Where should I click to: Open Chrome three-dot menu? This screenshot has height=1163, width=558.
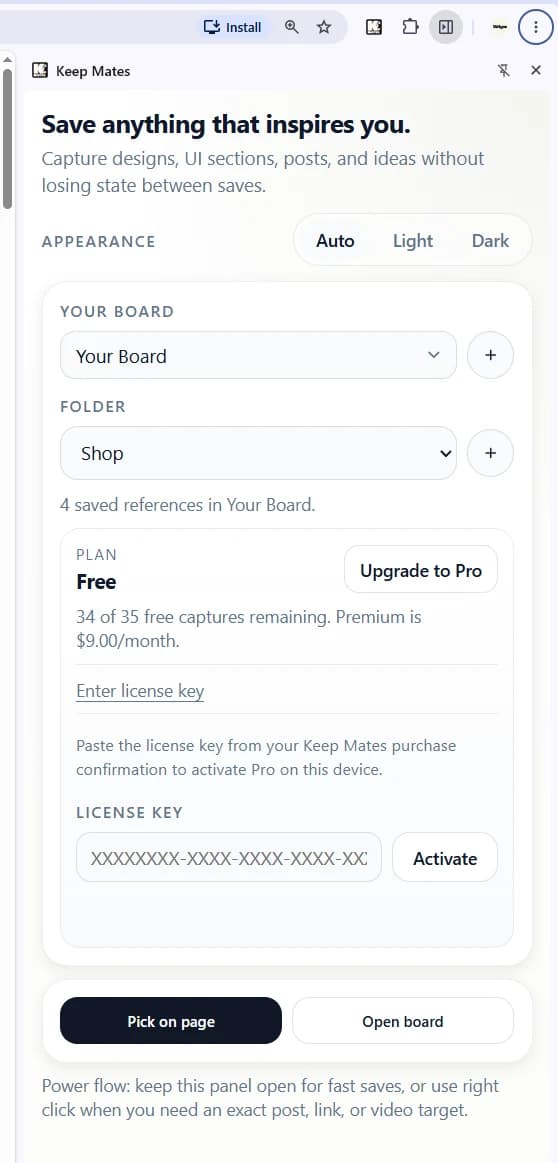point(535,27)
